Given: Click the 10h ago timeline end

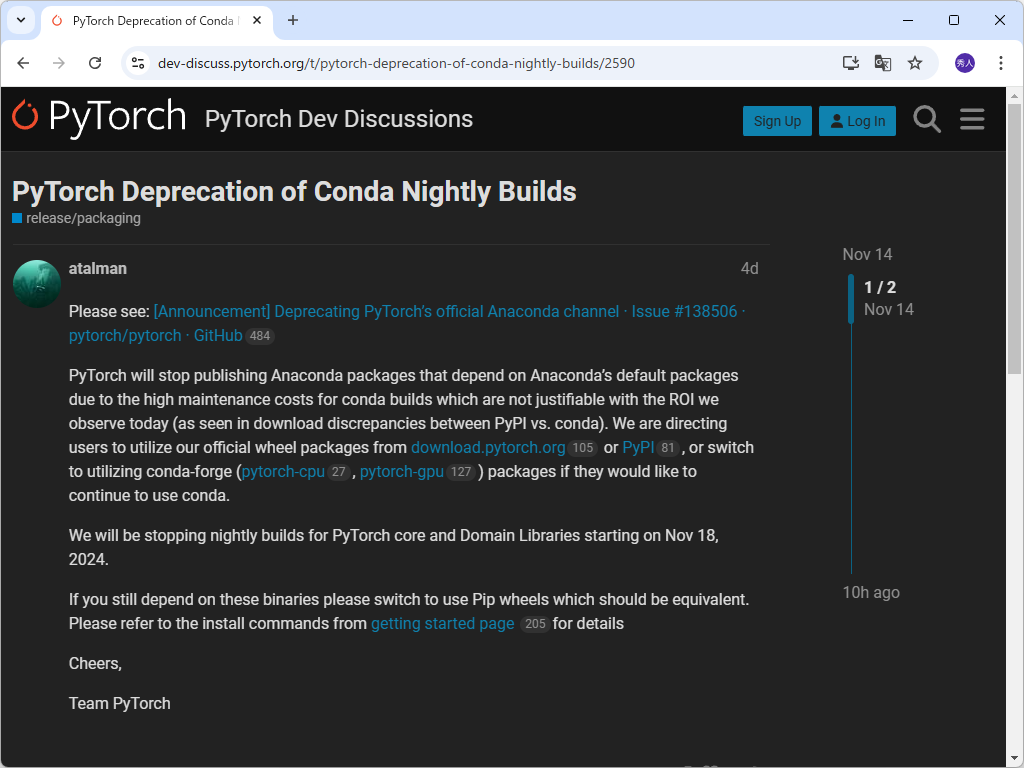Looking at the screenshot, I should coord(871,592).
